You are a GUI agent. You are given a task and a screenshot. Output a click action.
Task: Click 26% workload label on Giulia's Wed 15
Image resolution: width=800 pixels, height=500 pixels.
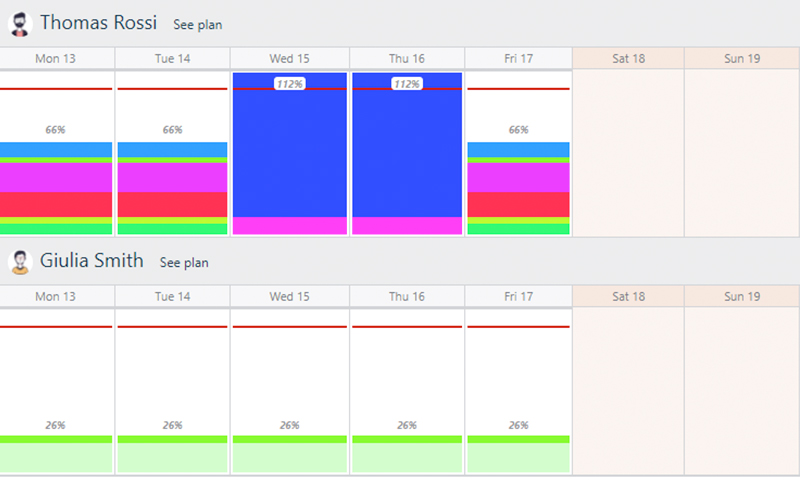290,425
